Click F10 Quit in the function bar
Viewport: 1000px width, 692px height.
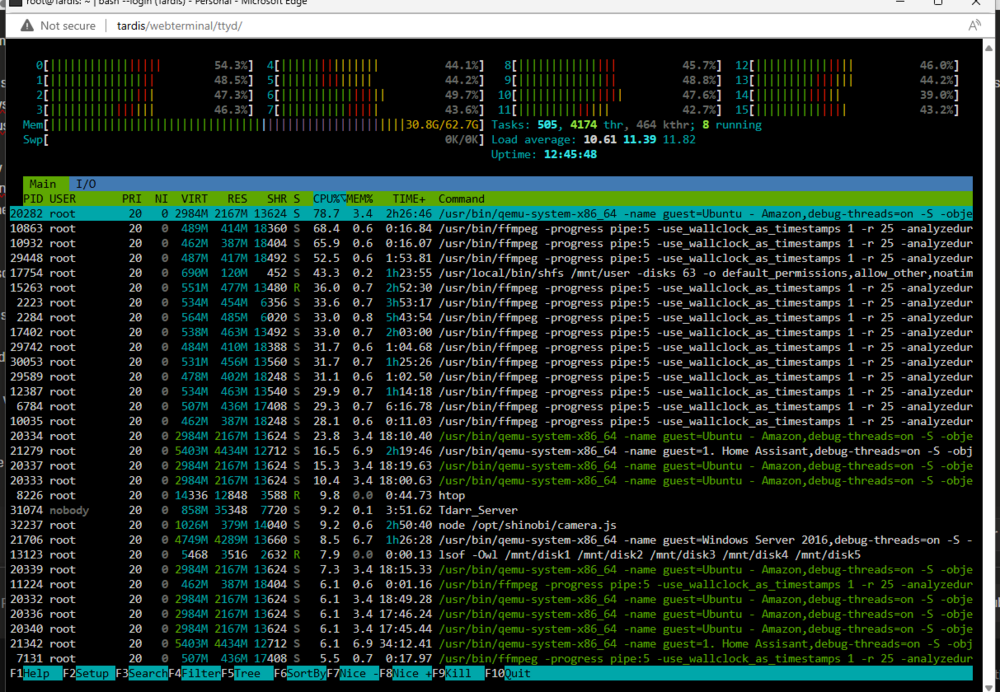coord(508,674)
